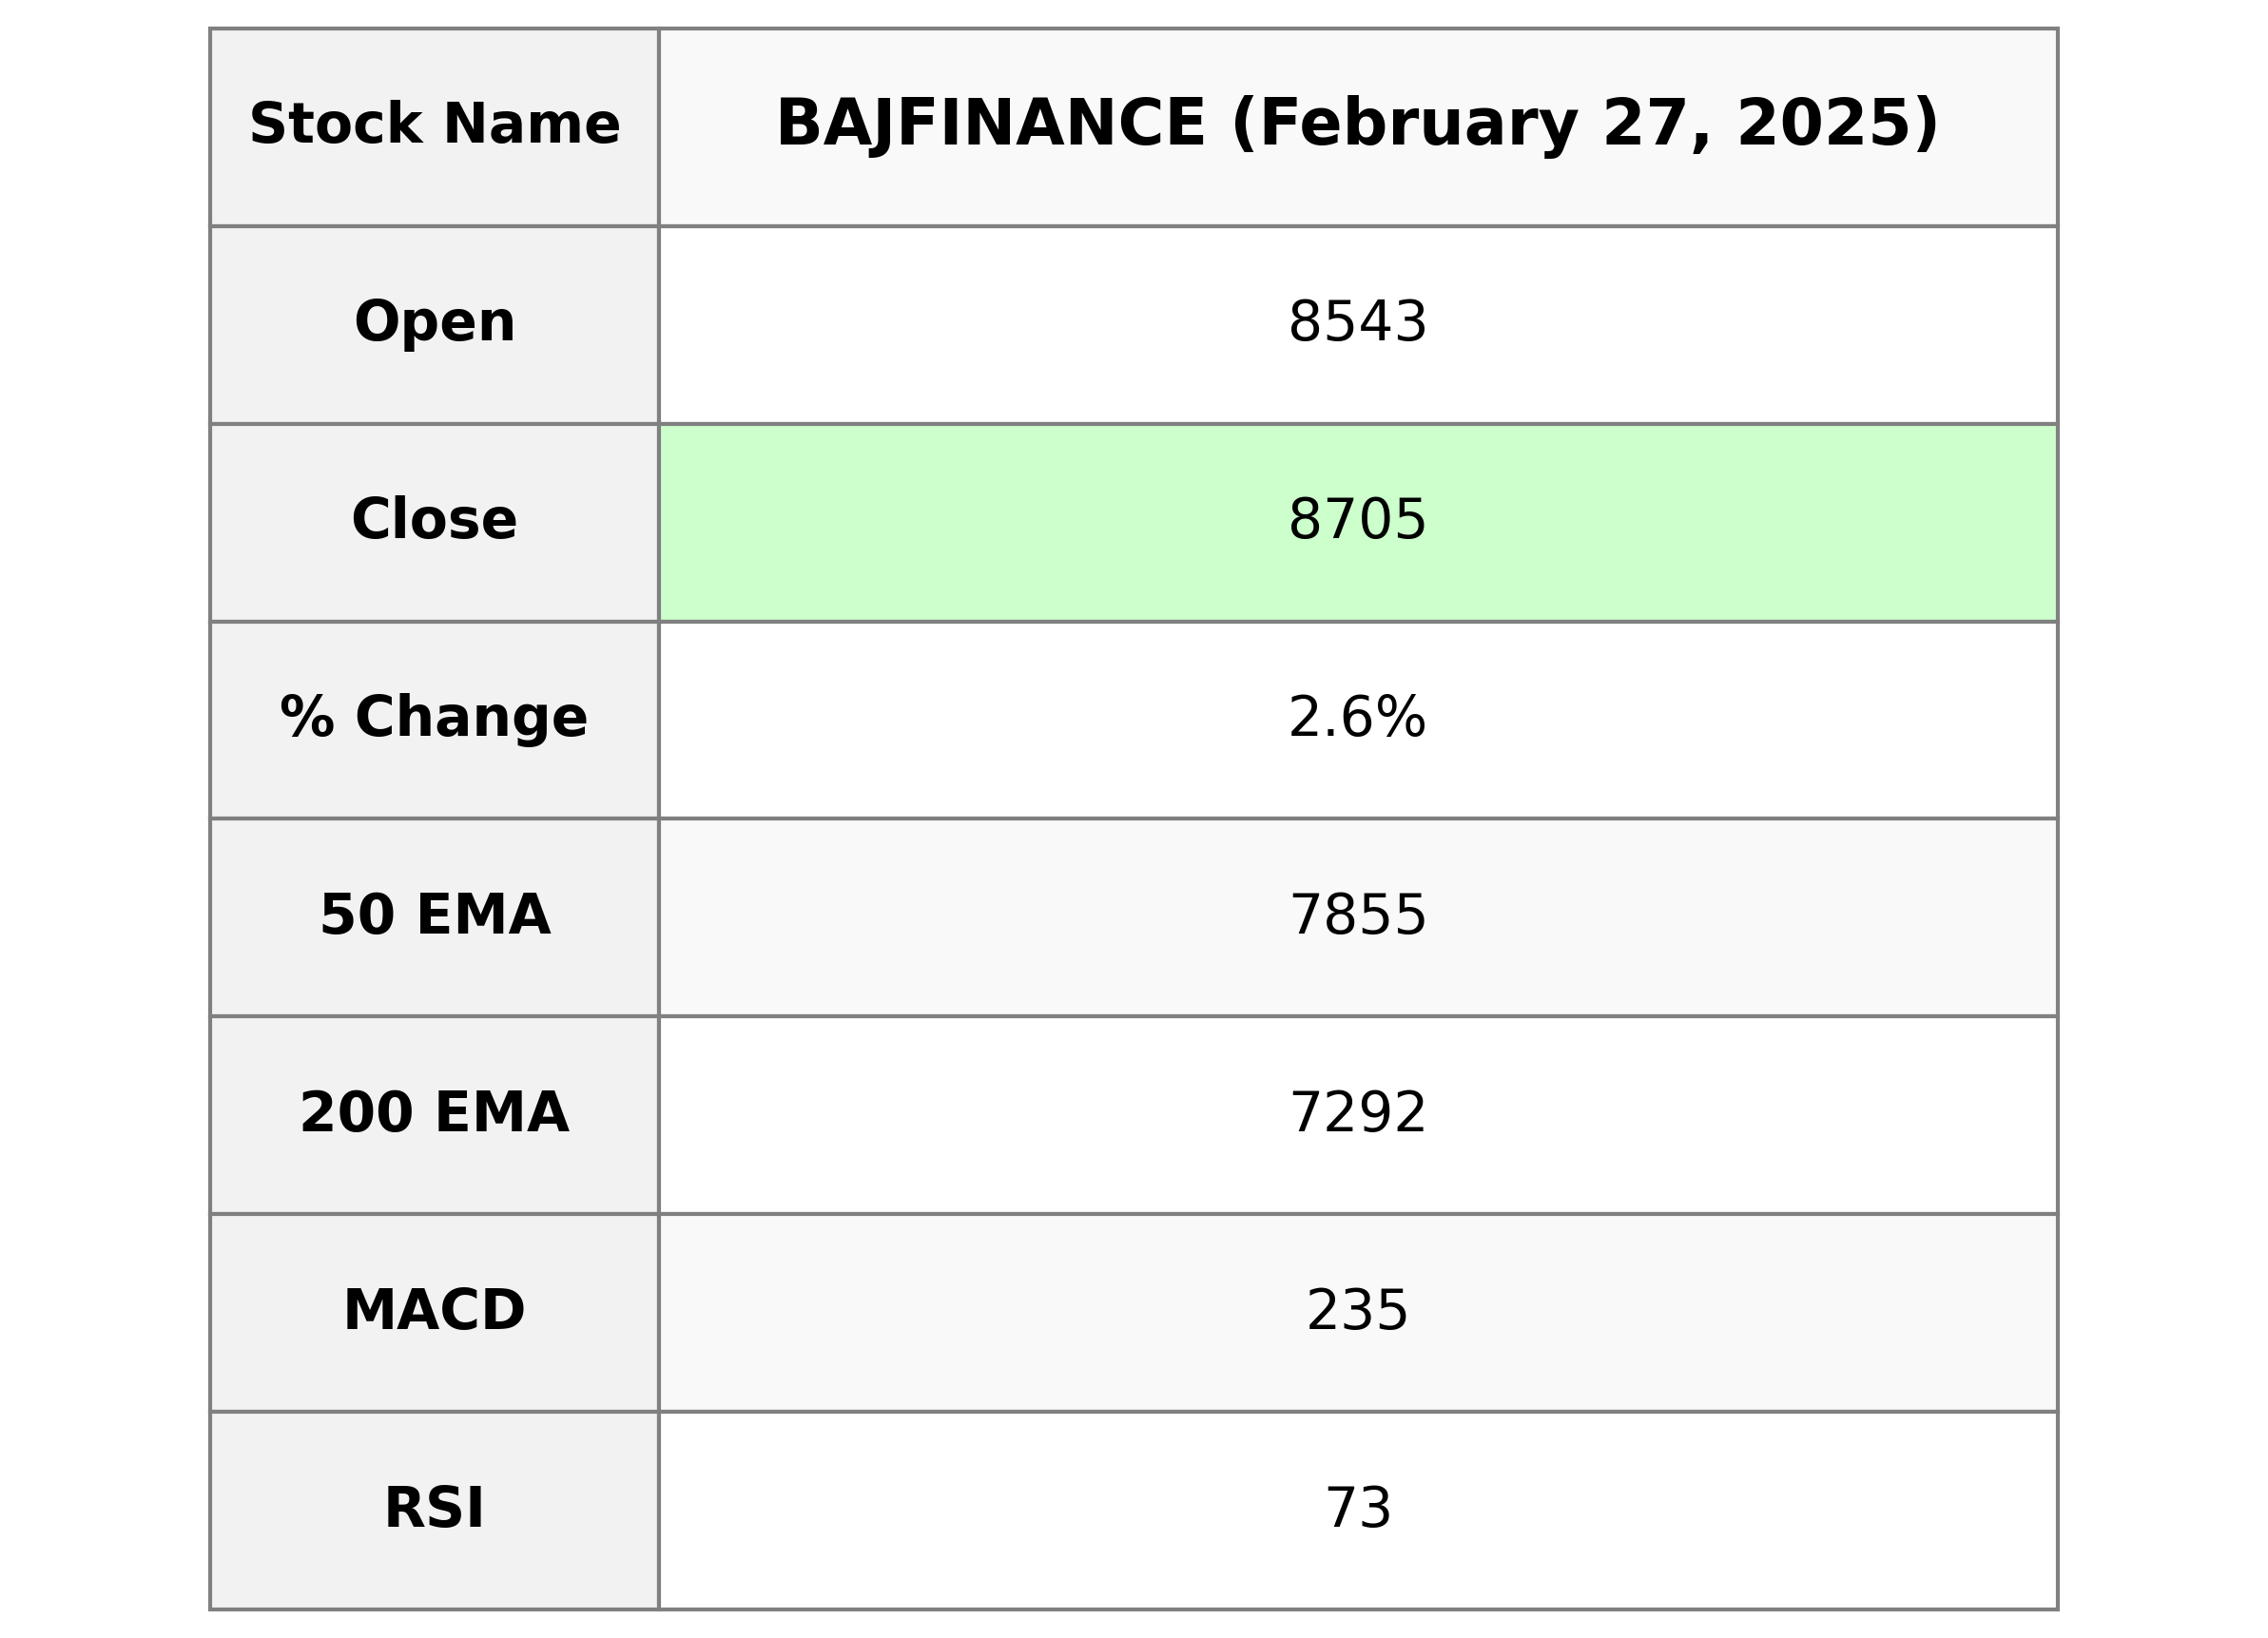Viewport: 2268px width, 1638px height.
Task: Click the Stock Name header cell
Action: [434, 126]
